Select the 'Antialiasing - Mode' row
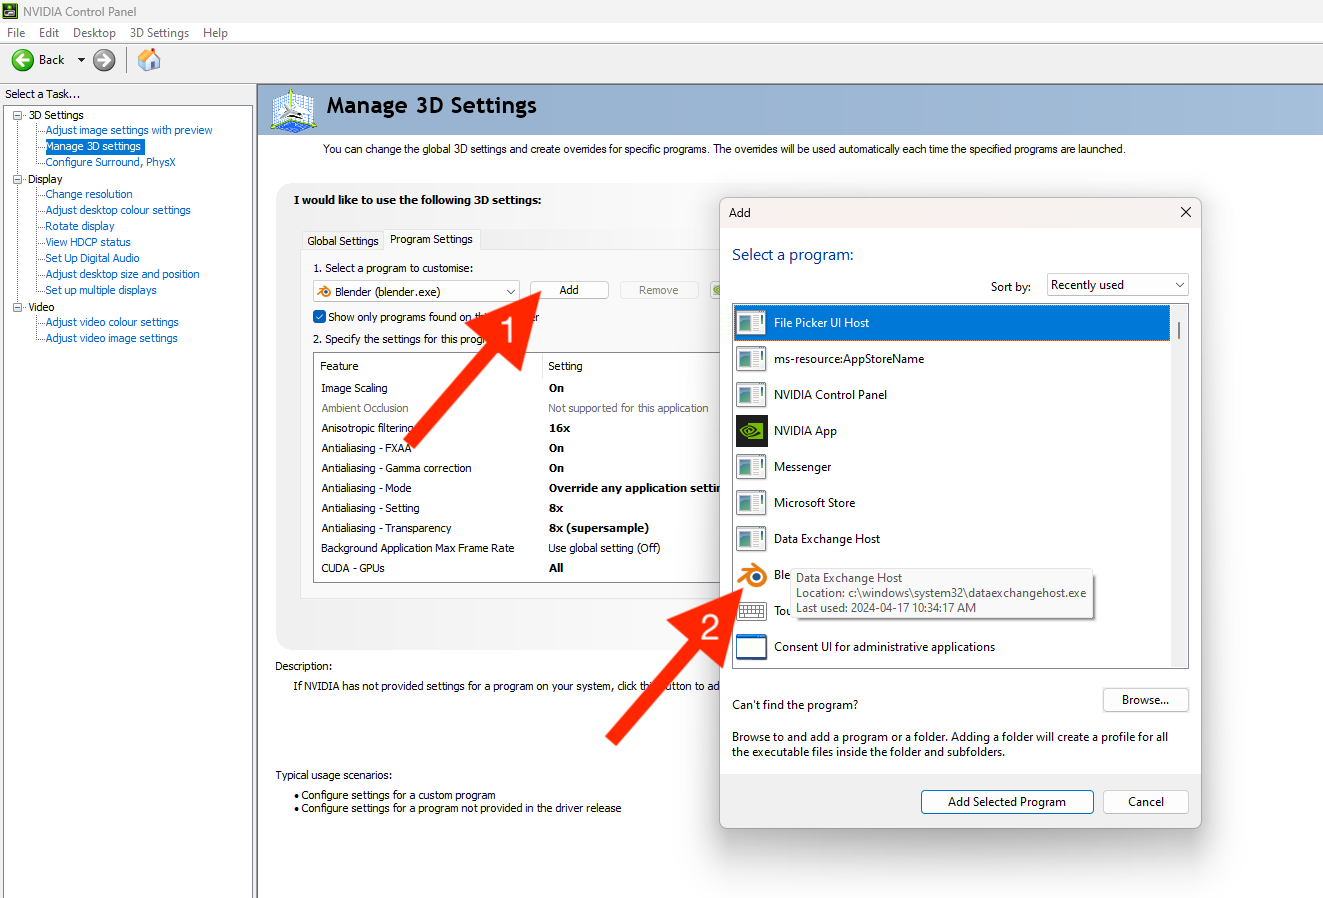Viewport: 1323px width, 898px height. point(517,488)
